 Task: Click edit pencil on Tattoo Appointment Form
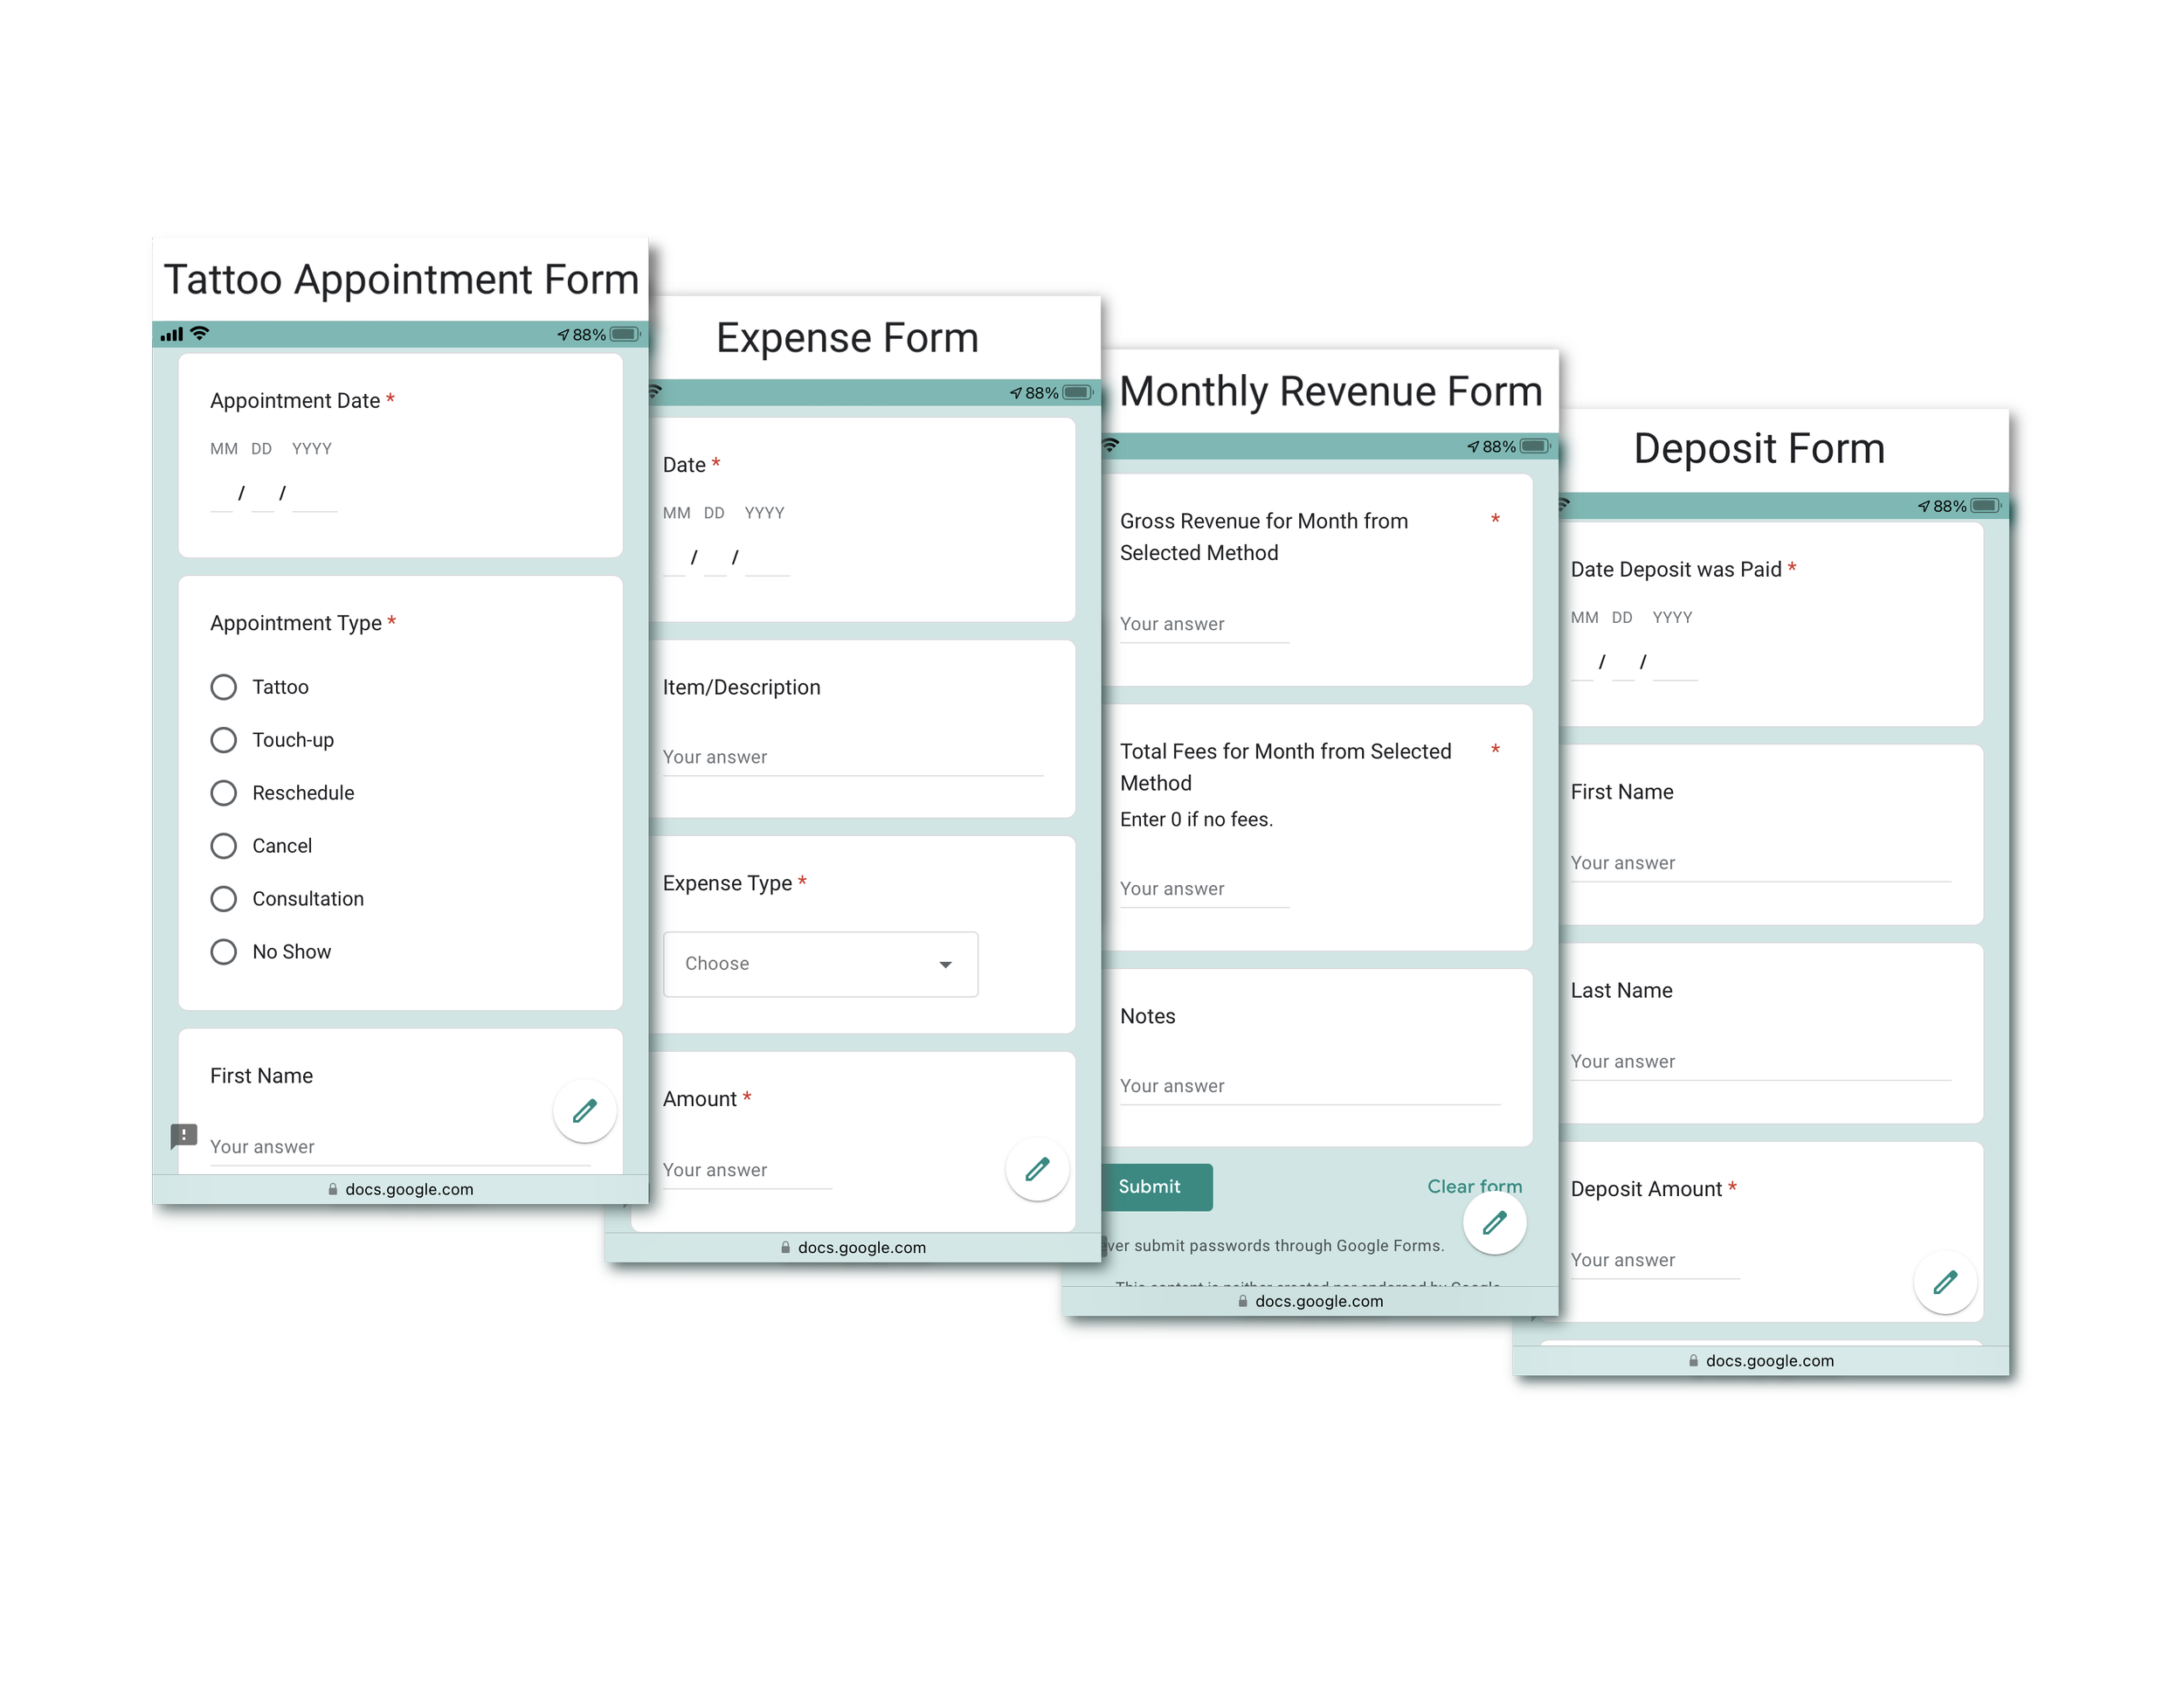click(x=584, y=1110)
